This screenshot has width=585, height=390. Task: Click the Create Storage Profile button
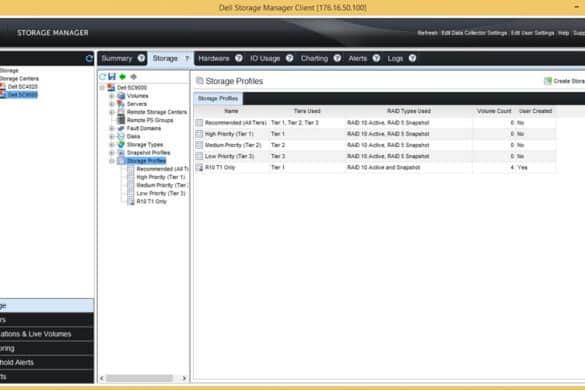point(564,81)
